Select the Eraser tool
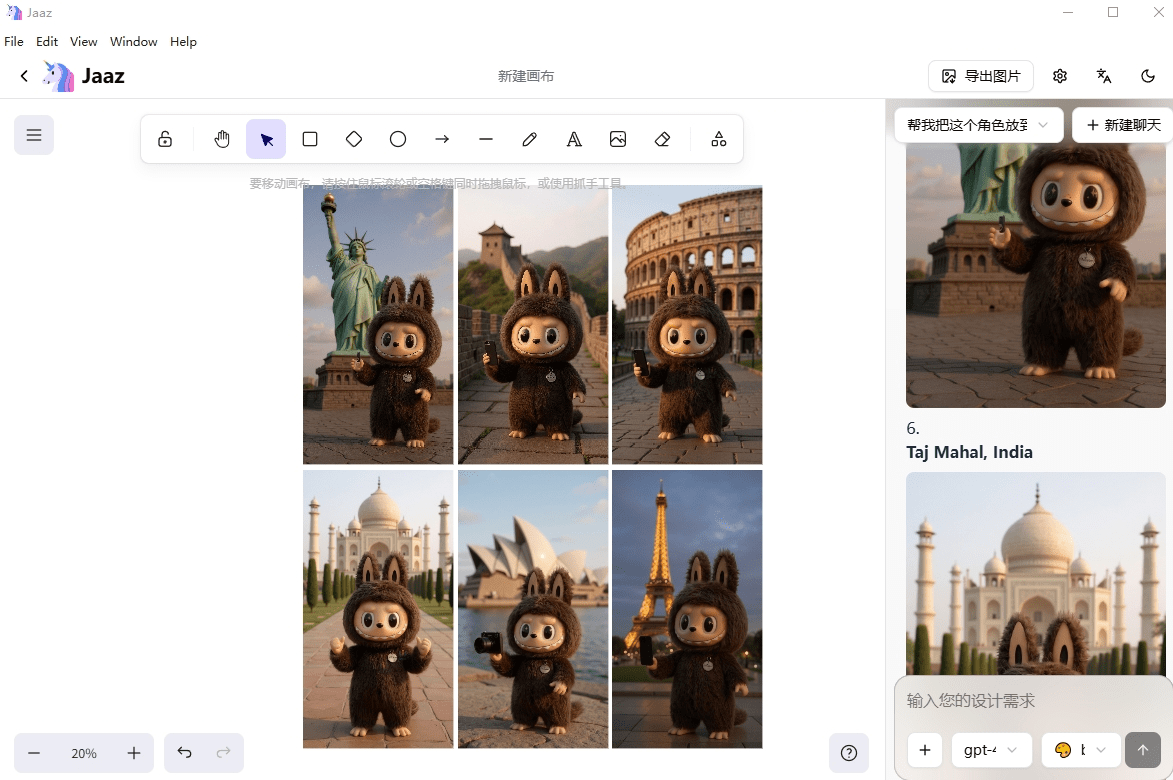The image size is (1173, 780). tap(662, 140)
